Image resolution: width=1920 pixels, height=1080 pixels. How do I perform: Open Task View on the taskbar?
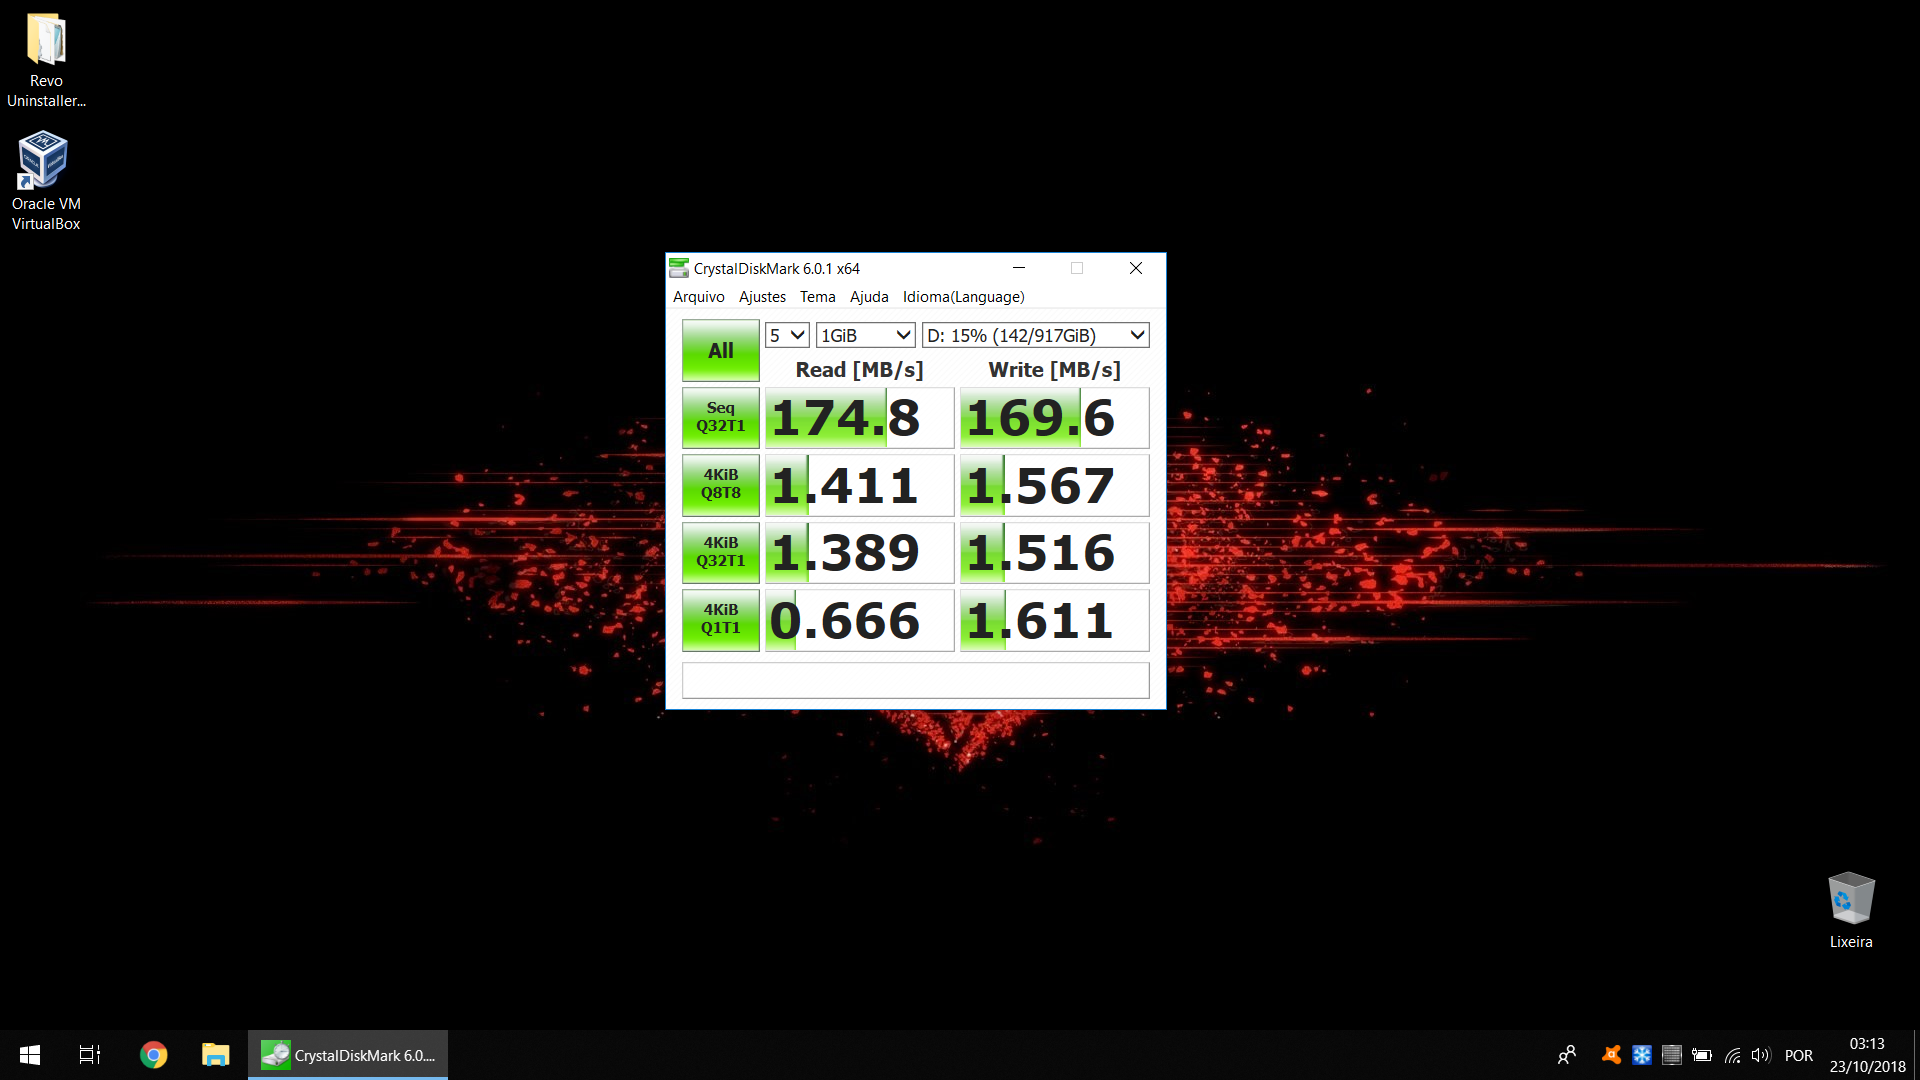point(90,1055)
